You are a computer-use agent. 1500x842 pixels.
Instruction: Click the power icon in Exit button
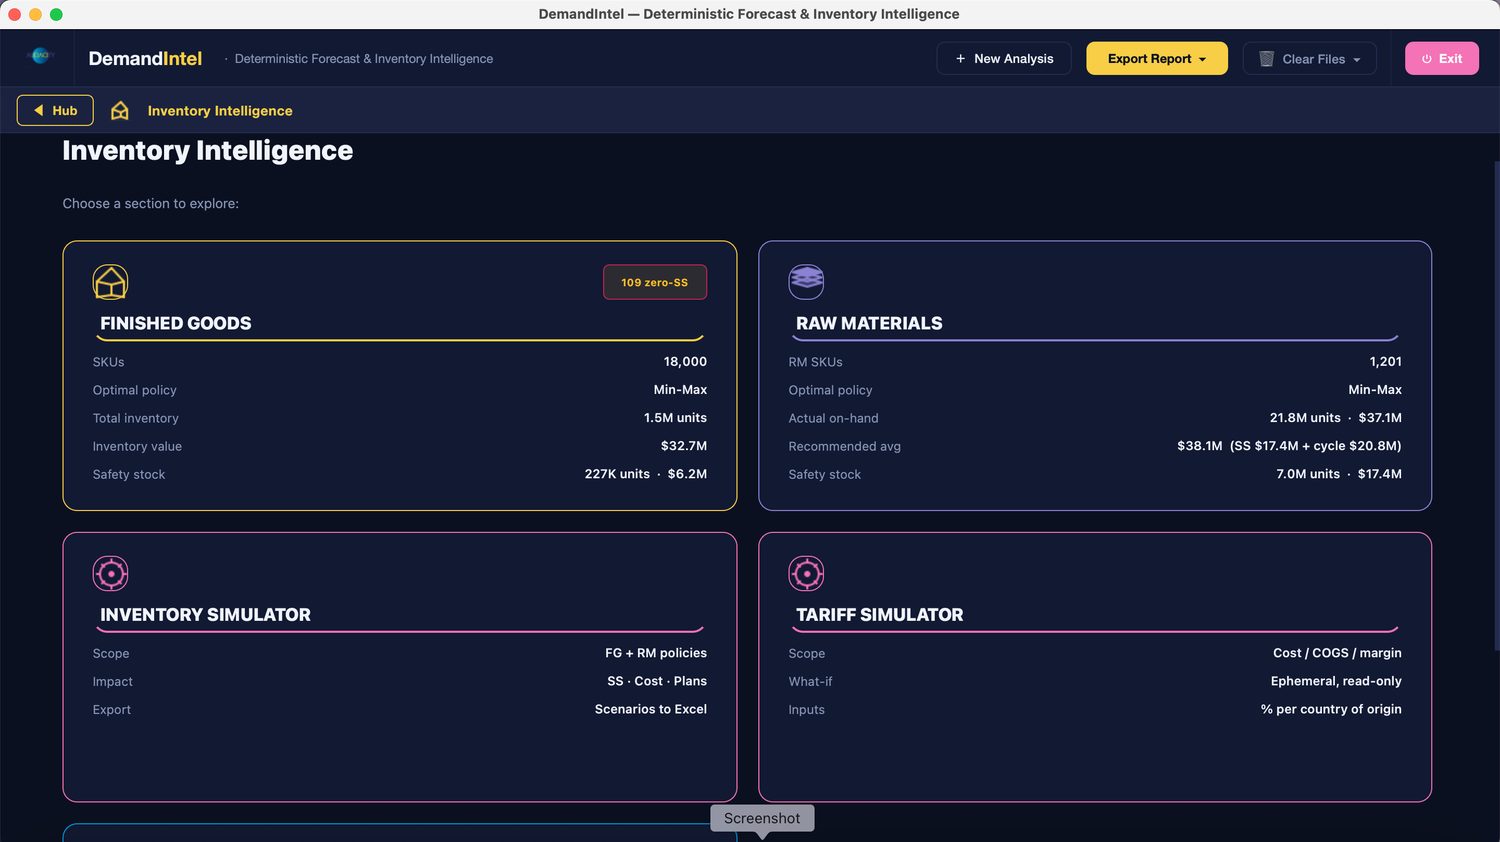pyautogui.click(x=1427, y=59)
